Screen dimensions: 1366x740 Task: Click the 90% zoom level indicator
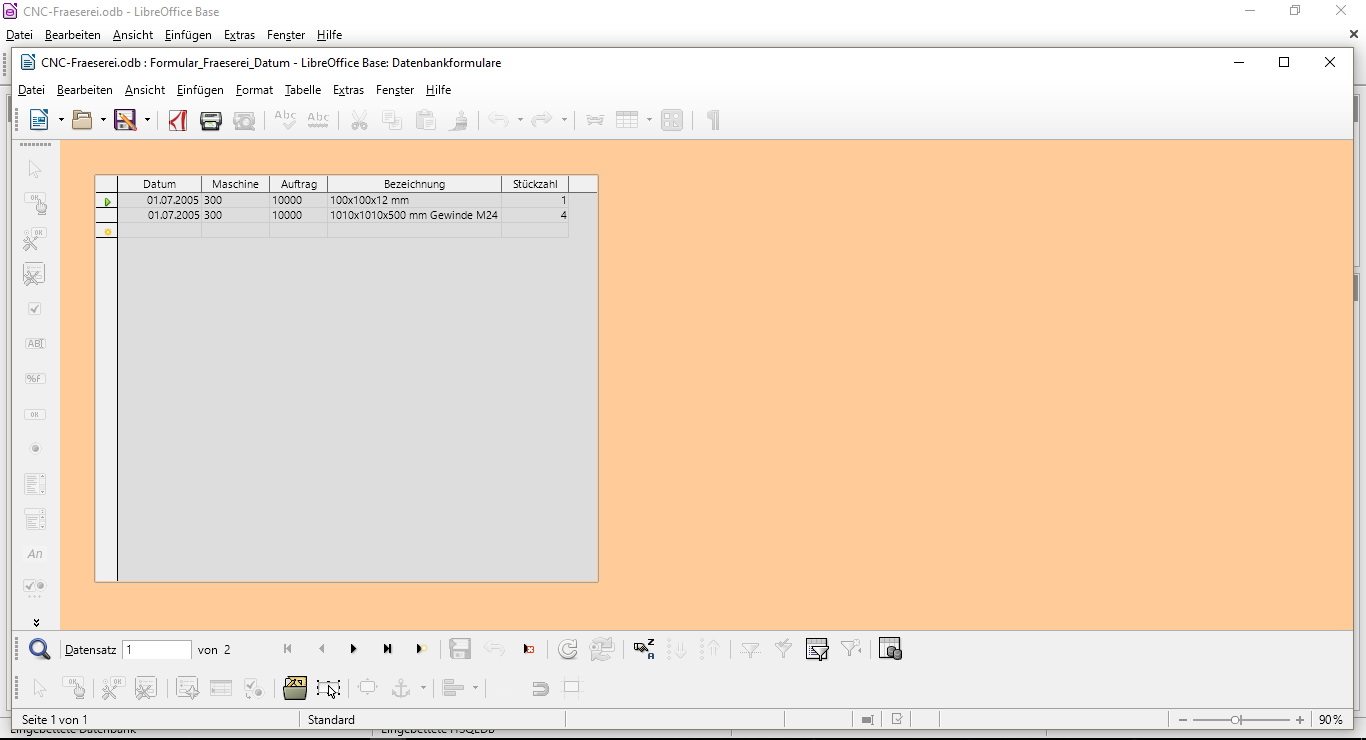click(1330, 720)
